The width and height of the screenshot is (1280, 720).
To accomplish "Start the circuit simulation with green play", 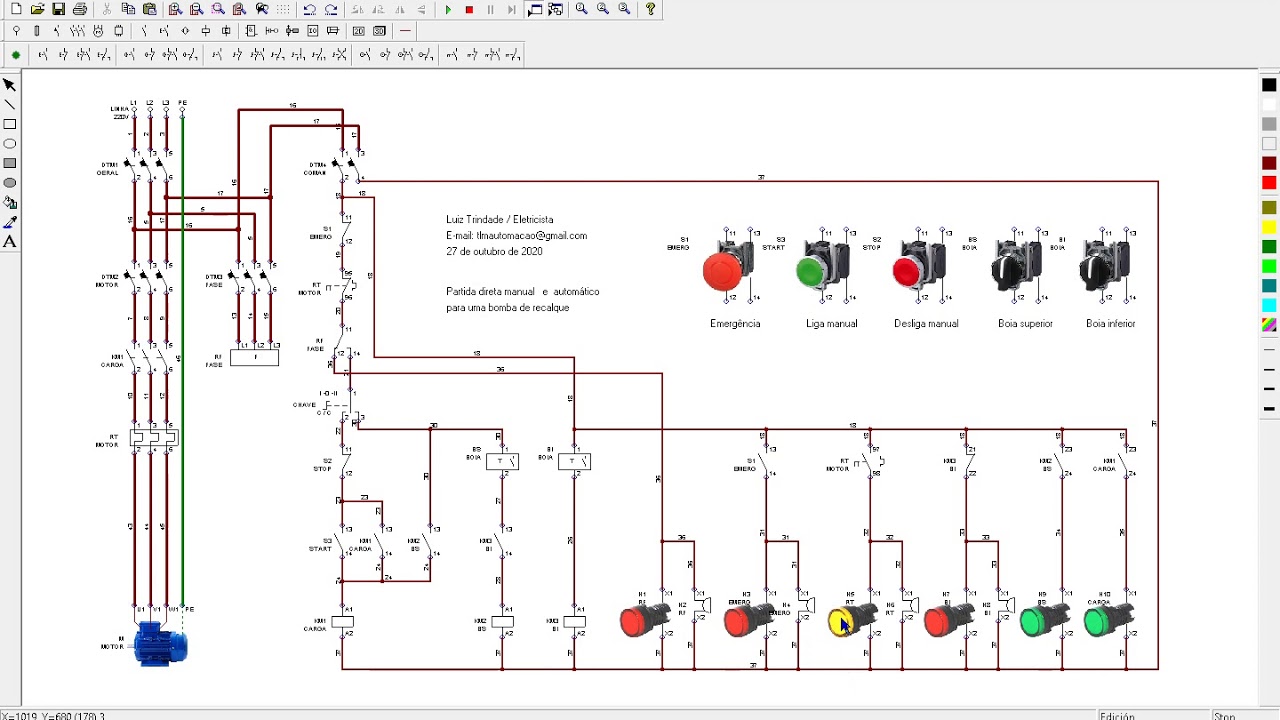I will 448,9.
